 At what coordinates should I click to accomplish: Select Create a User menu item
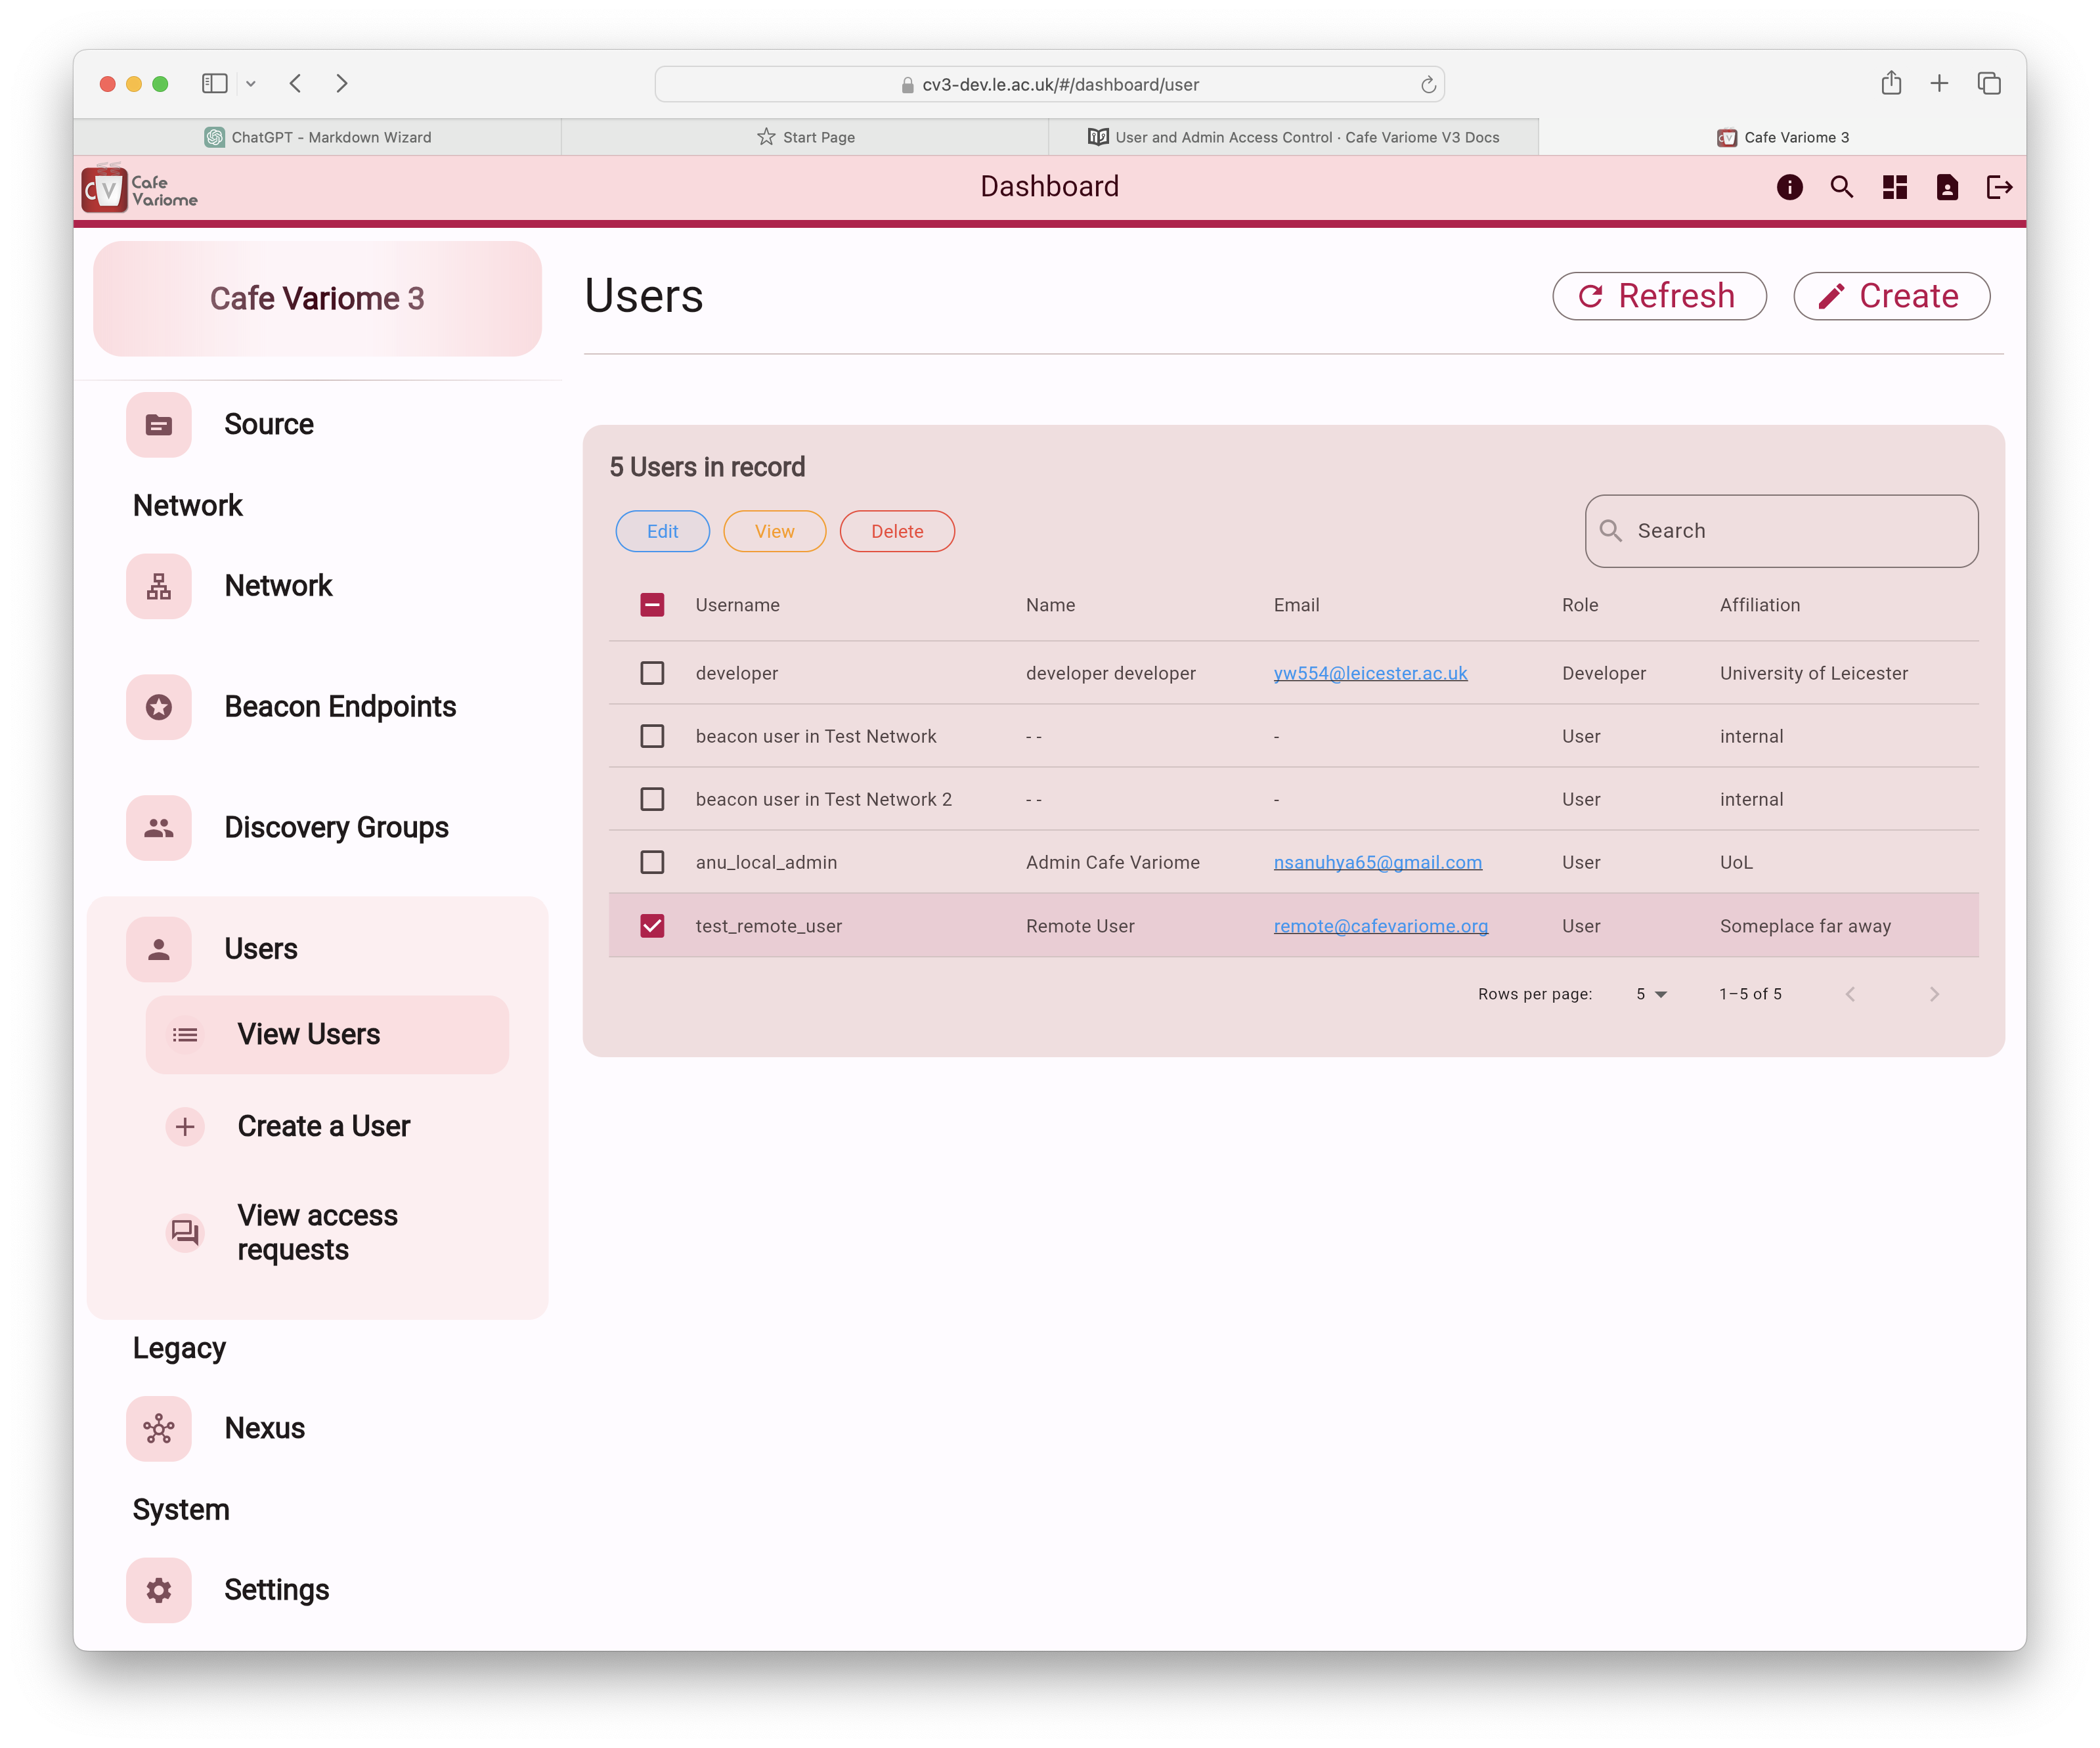(x=322, y=1124)
